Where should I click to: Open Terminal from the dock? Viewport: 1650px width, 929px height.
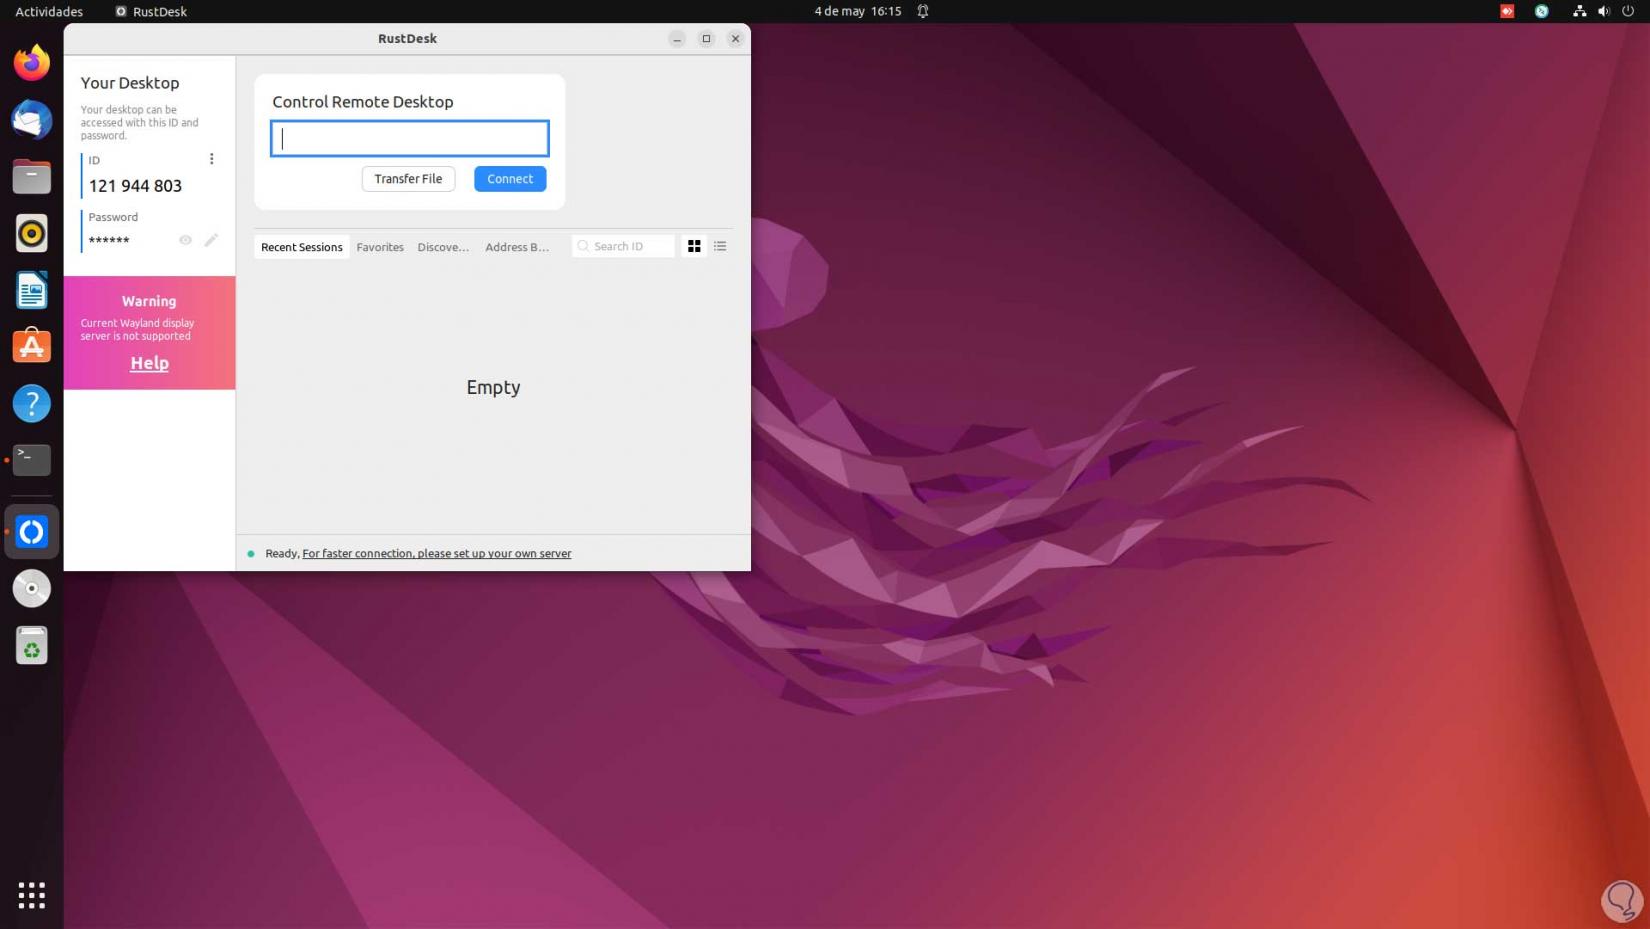(x=32, y=460)
